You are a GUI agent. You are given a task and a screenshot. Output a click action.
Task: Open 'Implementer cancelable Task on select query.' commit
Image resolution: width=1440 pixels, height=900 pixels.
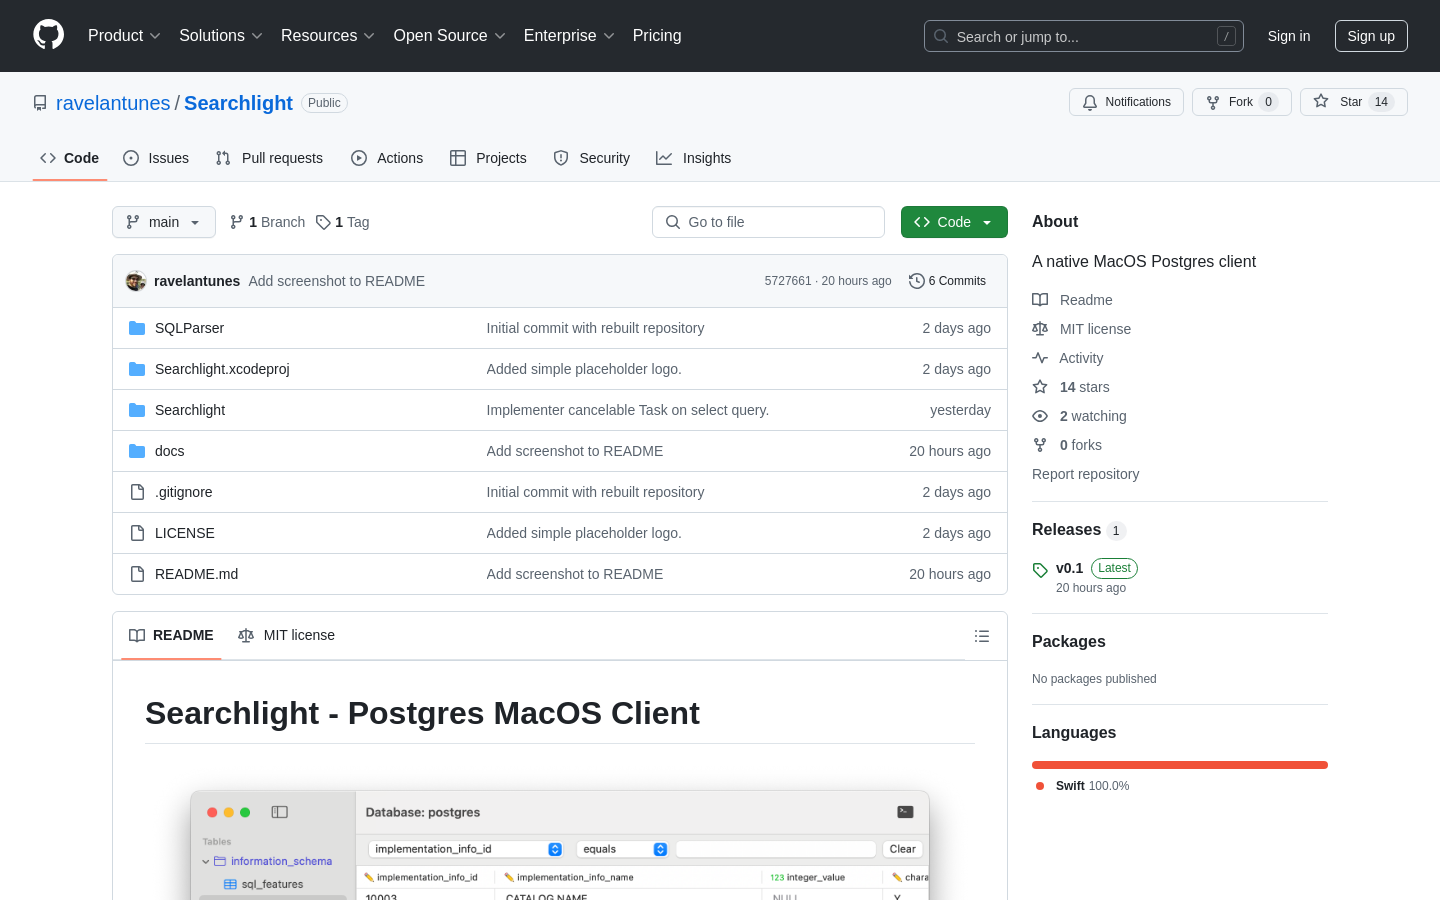point(627,410)
